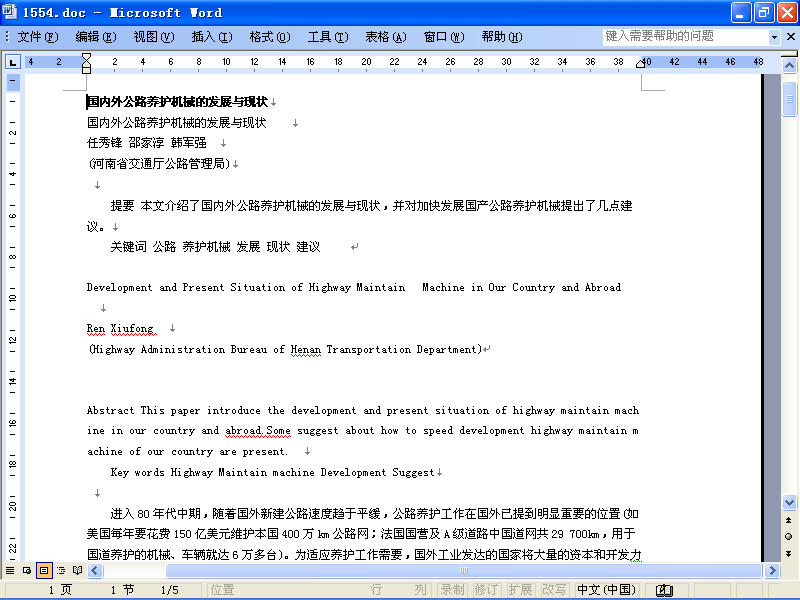Open the 帮助(H) menu
Screen dimensions: 800x600
[x=502, y=37]
